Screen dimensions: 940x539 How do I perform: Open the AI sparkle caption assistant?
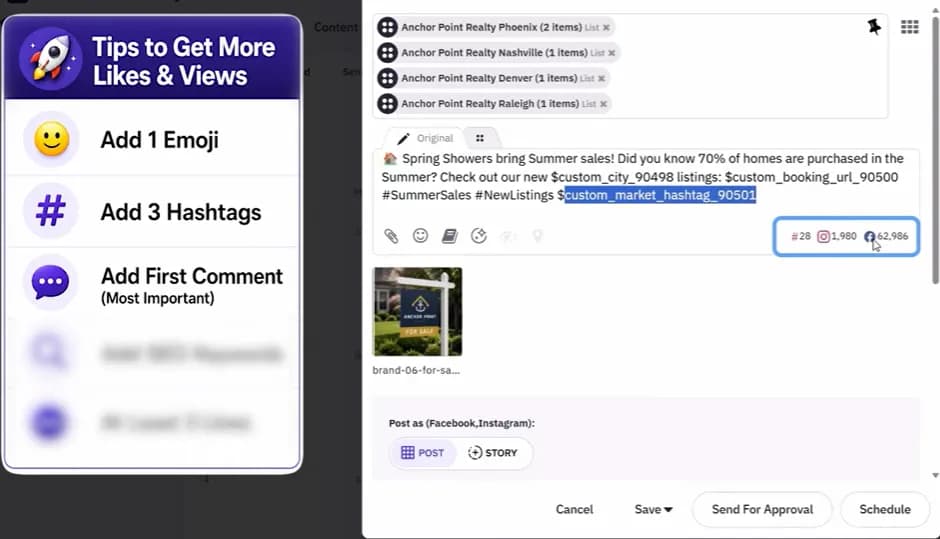click(478, 236)
